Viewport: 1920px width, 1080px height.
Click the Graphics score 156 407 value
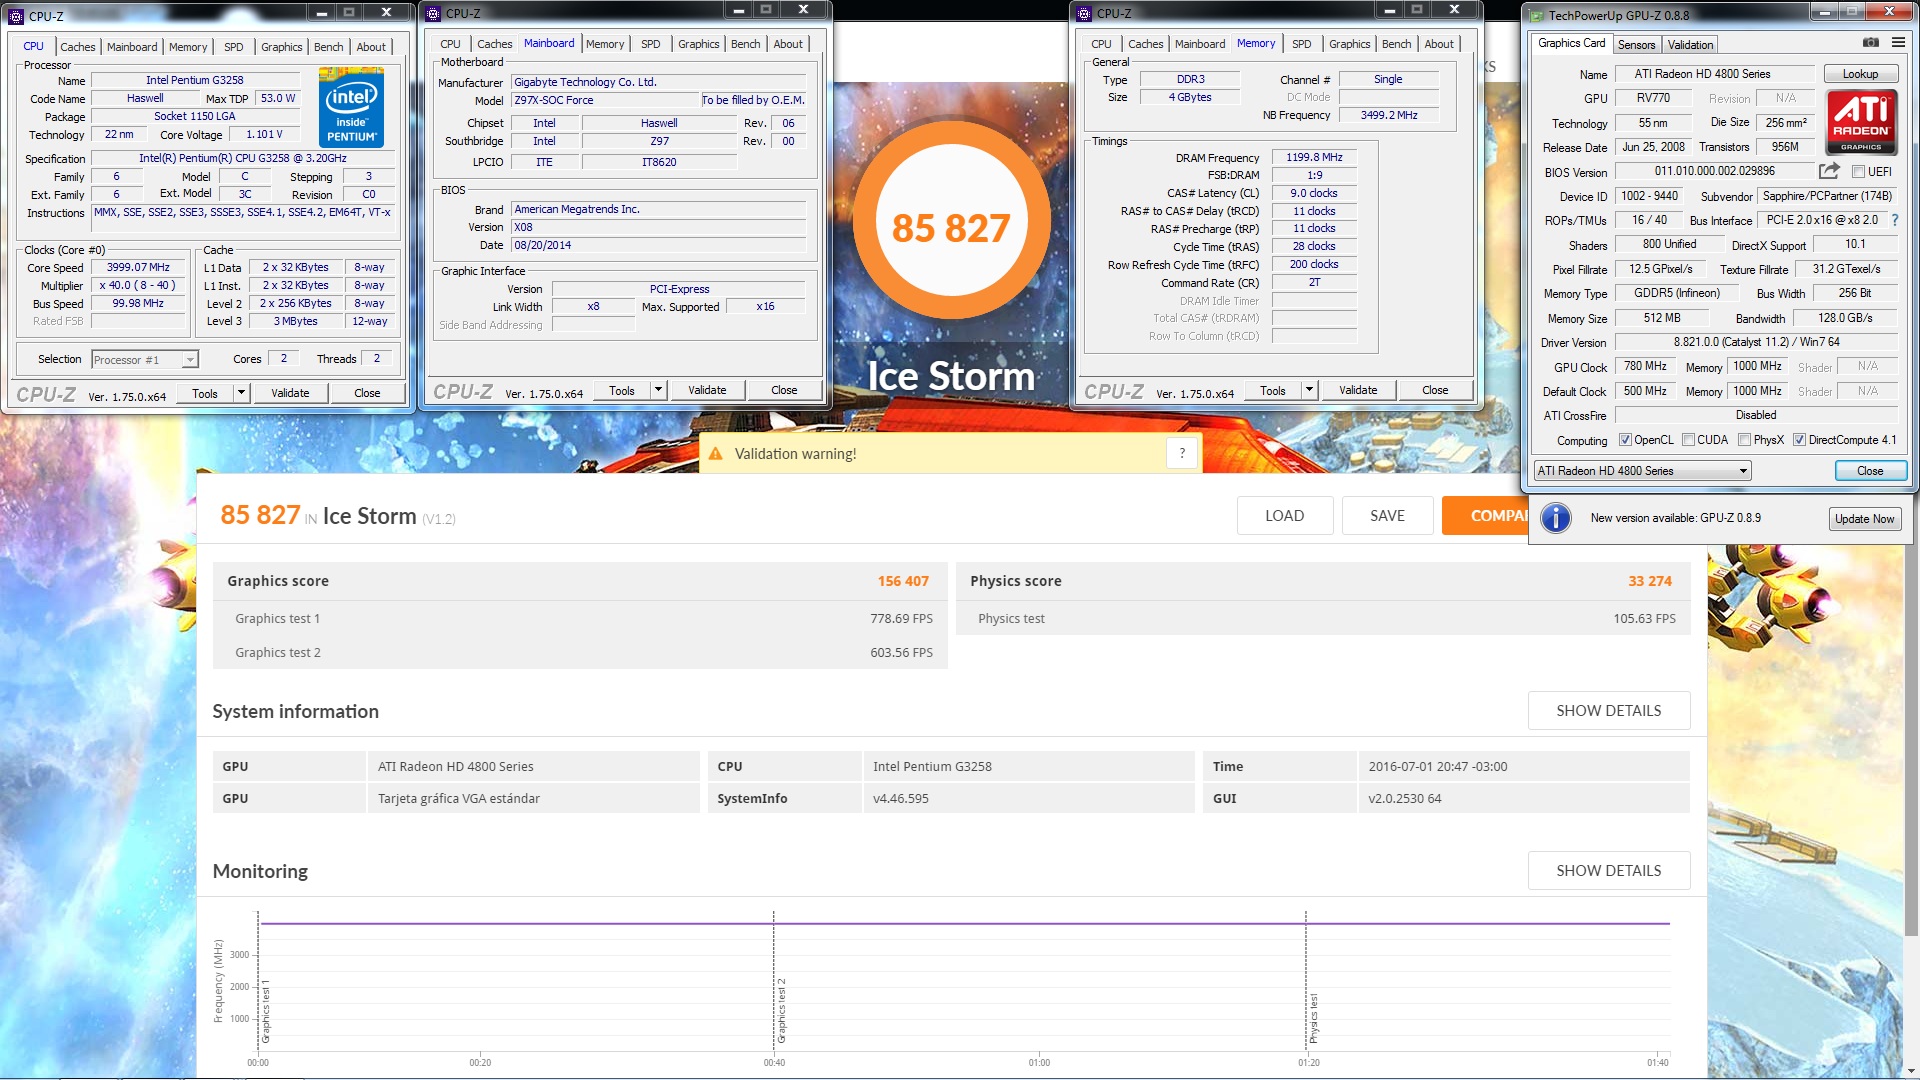(903, 581)
